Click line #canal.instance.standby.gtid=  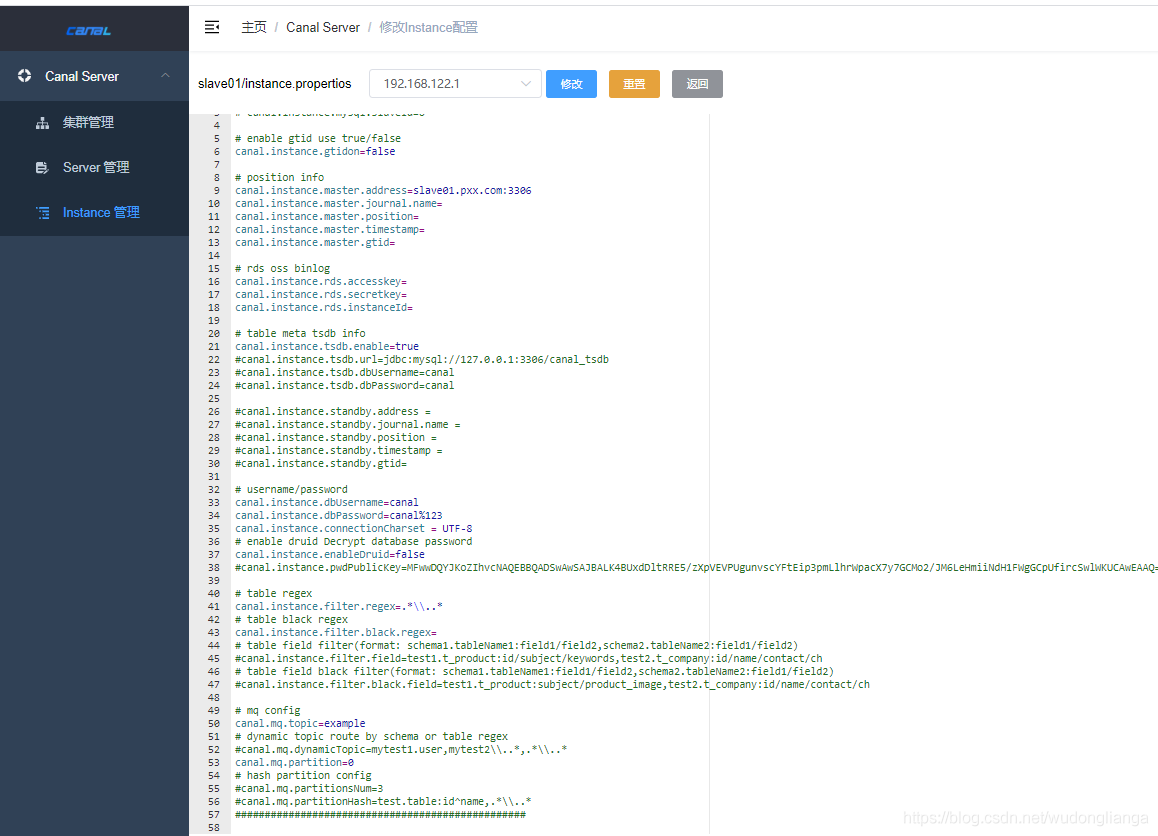point(321,464)
